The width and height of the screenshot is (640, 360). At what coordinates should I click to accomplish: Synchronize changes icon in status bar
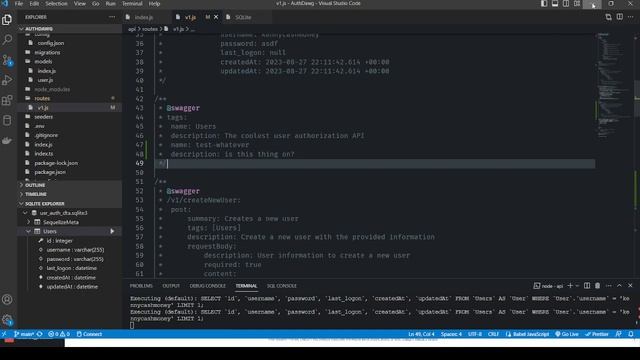(40, 334)
